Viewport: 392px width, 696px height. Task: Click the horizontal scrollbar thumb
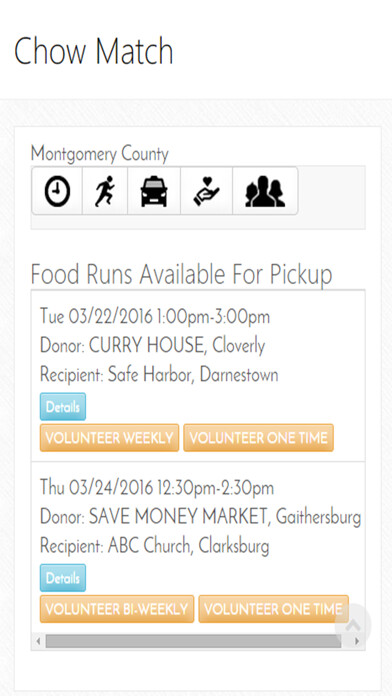click(x=193, y=641)
